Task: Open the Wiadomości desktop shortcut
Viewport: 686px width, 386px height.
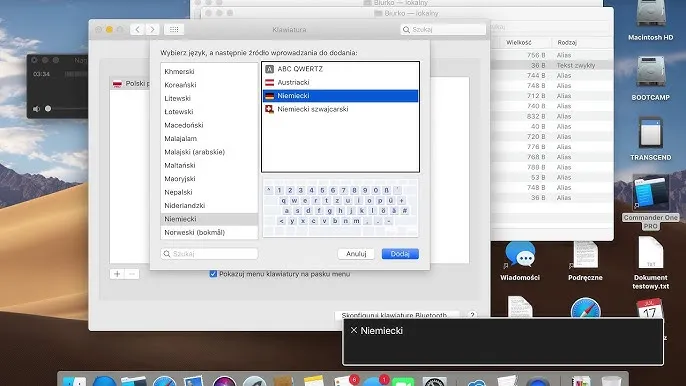Action: point(520,255)
